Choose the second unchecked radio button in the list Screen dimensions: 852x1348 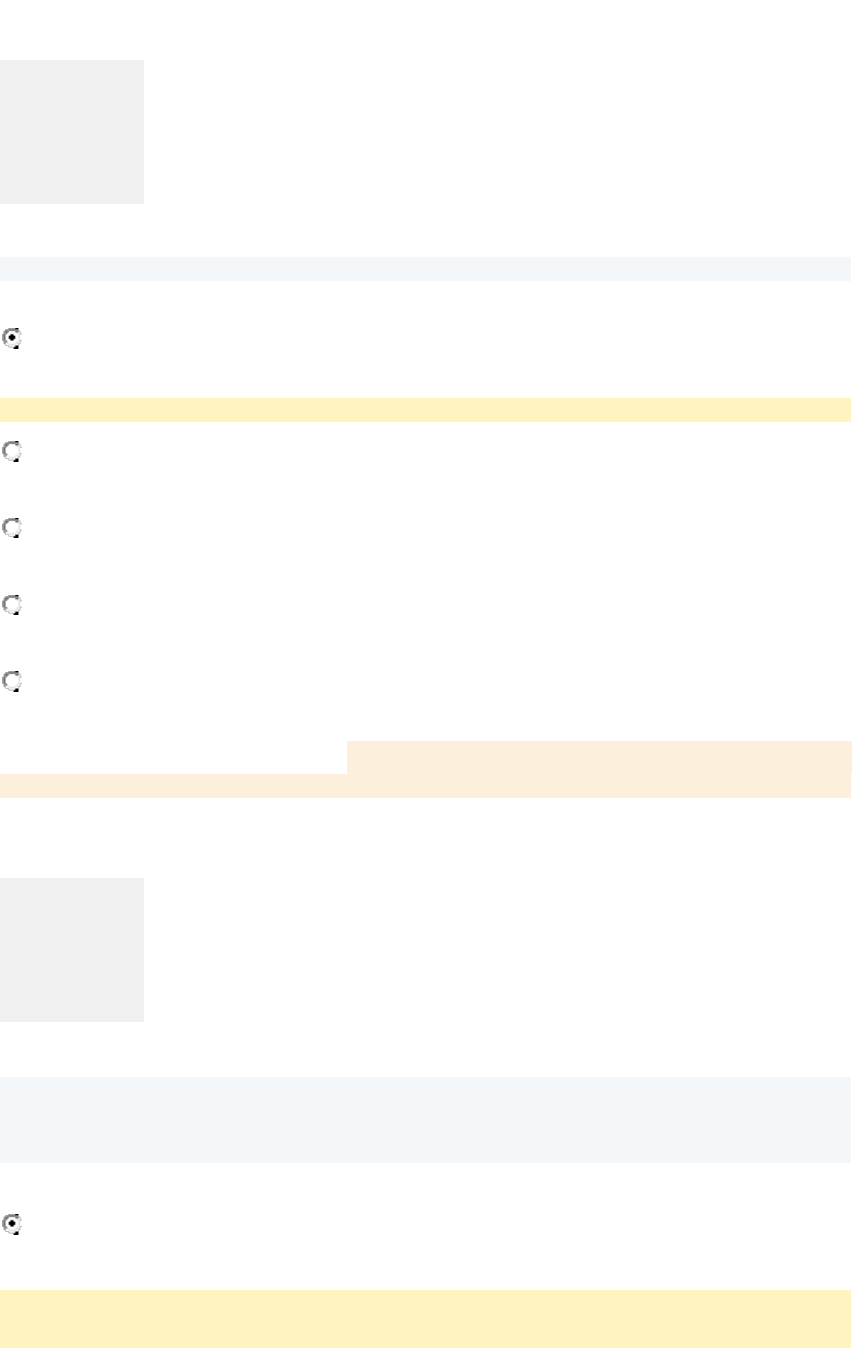click(x=13, y=528)
